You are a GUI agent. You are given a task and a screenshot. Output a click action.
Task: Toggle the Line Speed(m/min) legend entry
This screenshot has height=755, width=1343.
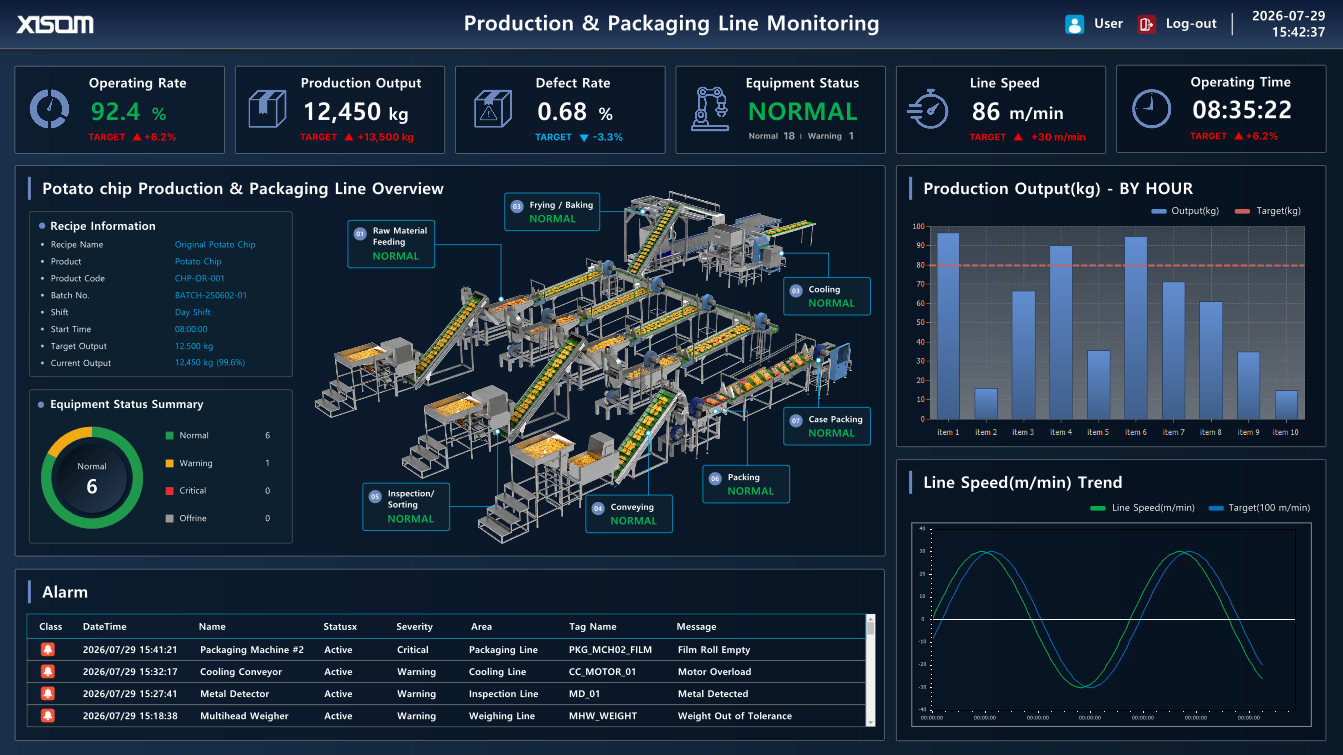(1143, 508)
